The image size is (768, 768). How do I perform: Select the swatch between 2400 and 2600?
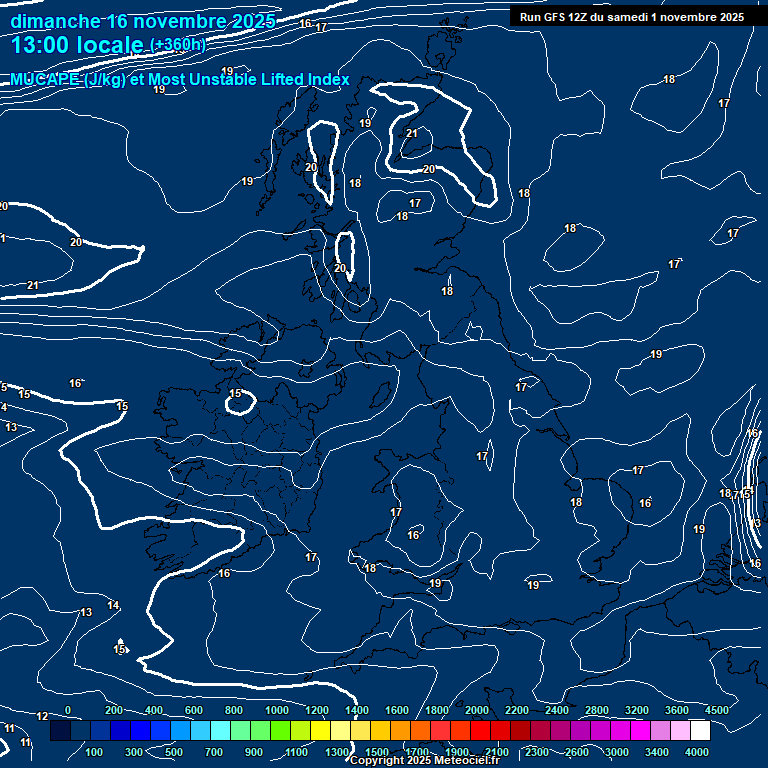point(561,730)
